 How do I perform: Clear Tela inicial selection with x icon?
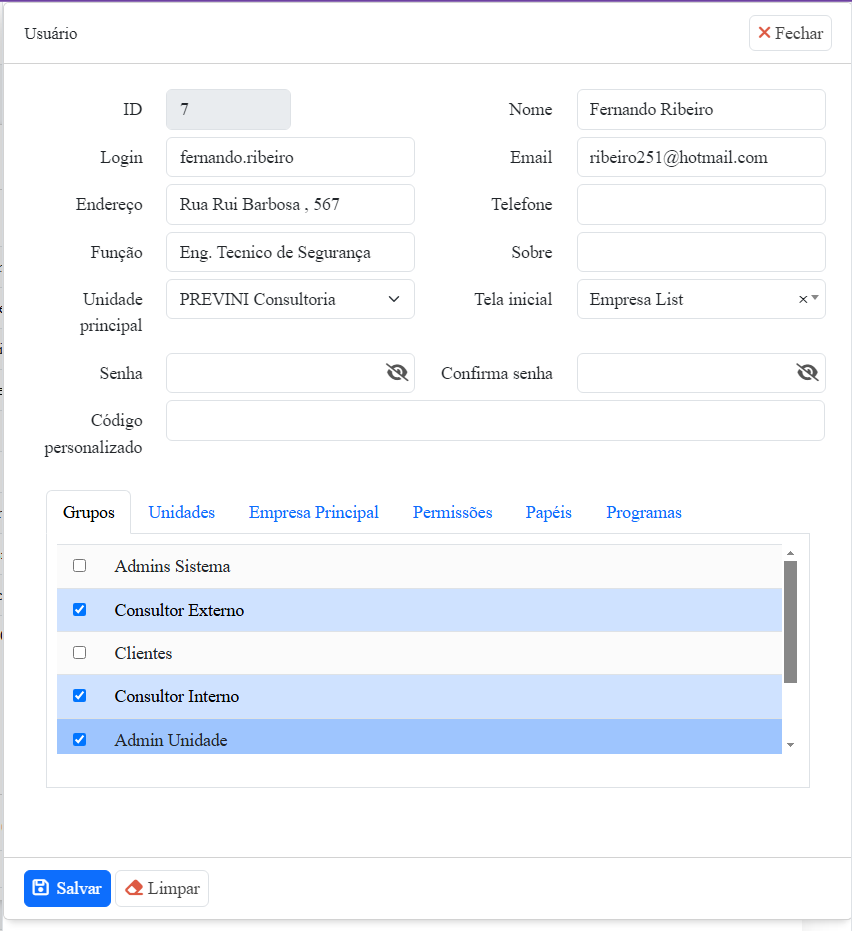[802, 299]
